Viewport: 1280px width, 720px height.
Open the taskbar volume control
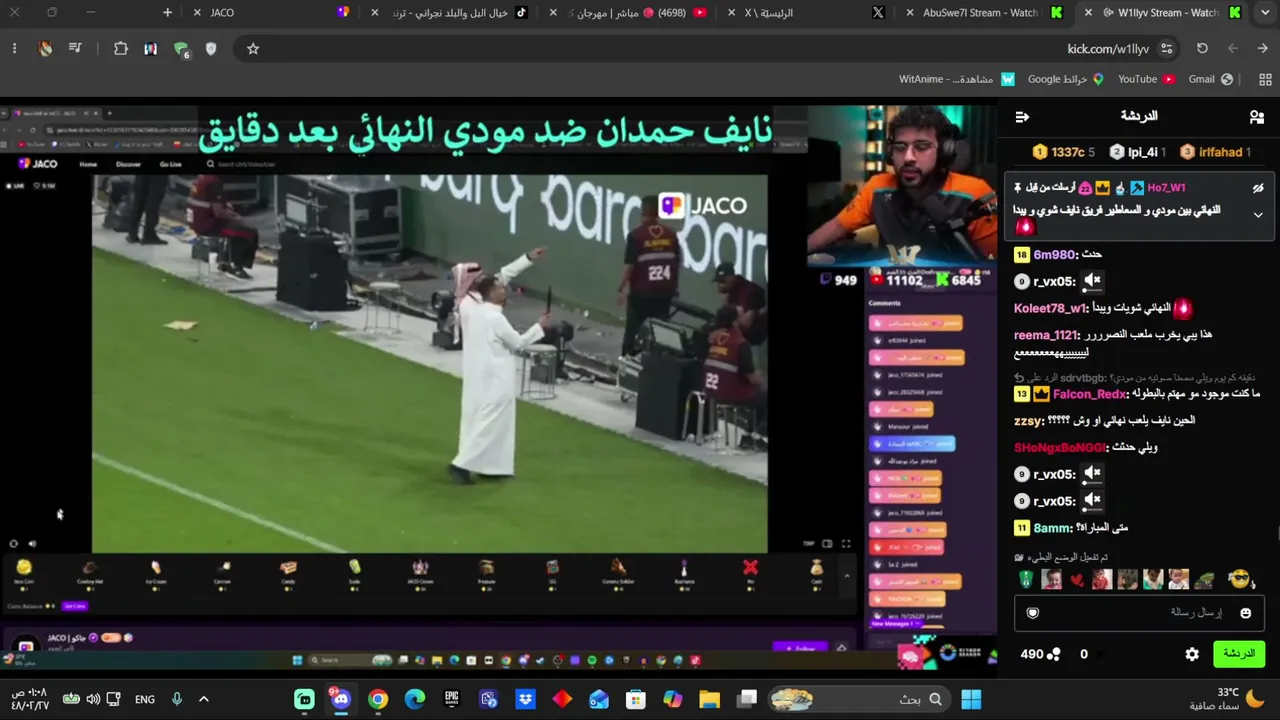pyautogui.click(x=92, y=699)
